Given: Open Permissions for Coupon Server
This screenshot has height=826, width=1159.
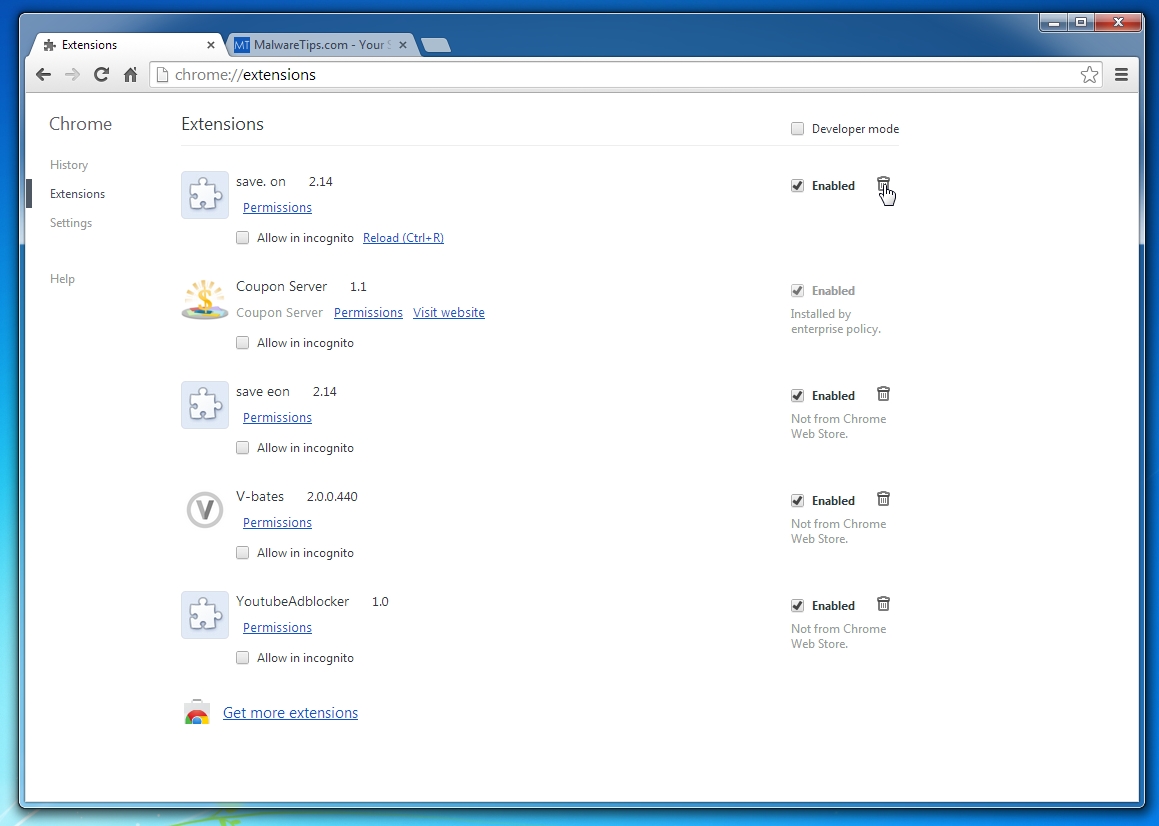Looking at the screenshot, I should 368,312.
